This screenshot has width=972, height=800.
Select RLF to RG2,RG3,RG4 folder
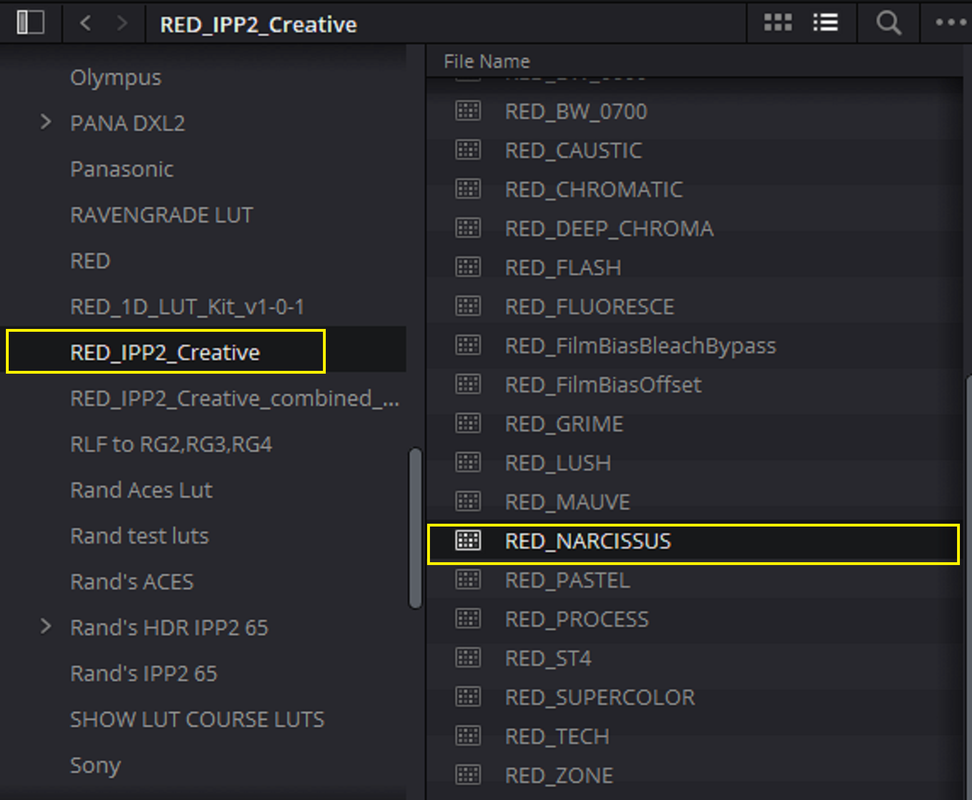click(x=171, y=444)
